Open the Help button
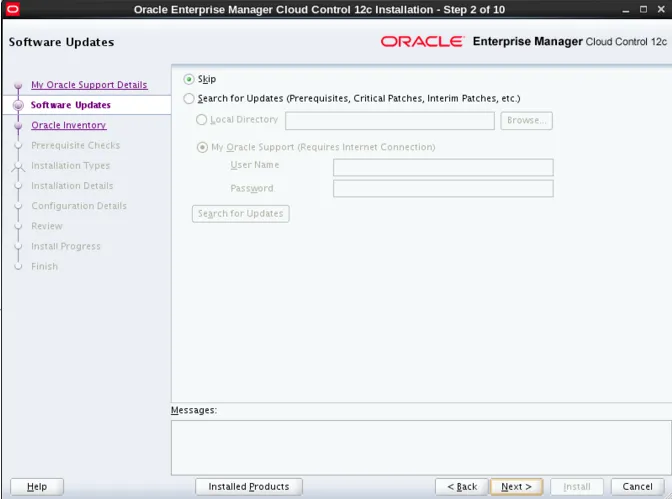672x499 pixels. 37,487
